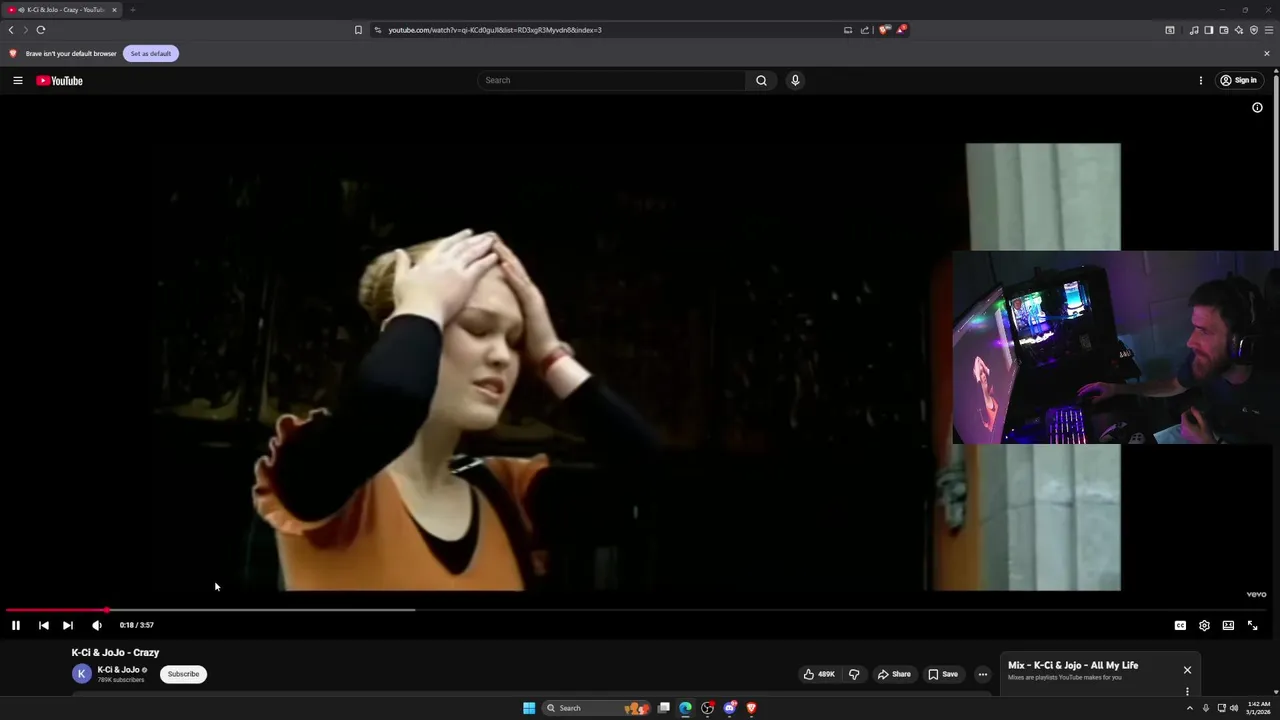Viewport: 1280px width, 720px height.
Task: Close the K-Ci & JoJo tab
Action: pyautogui.click(x=114, y=10)
